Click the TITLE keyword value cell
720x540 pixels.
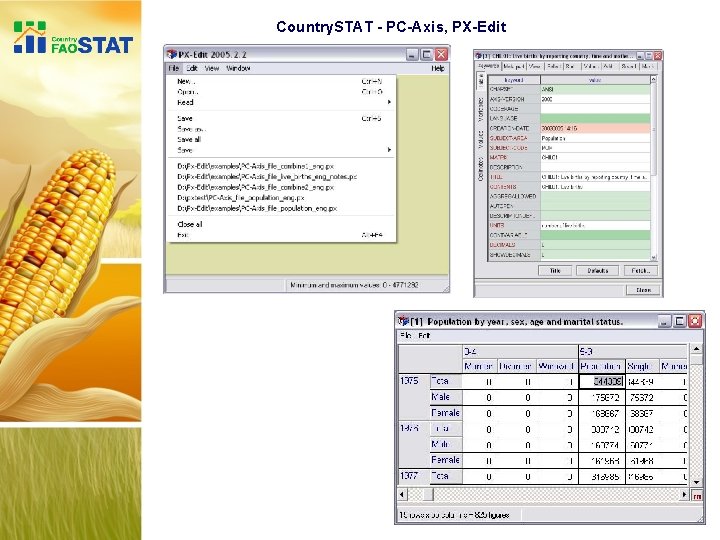pyautogui.click(x=595, y=177)
